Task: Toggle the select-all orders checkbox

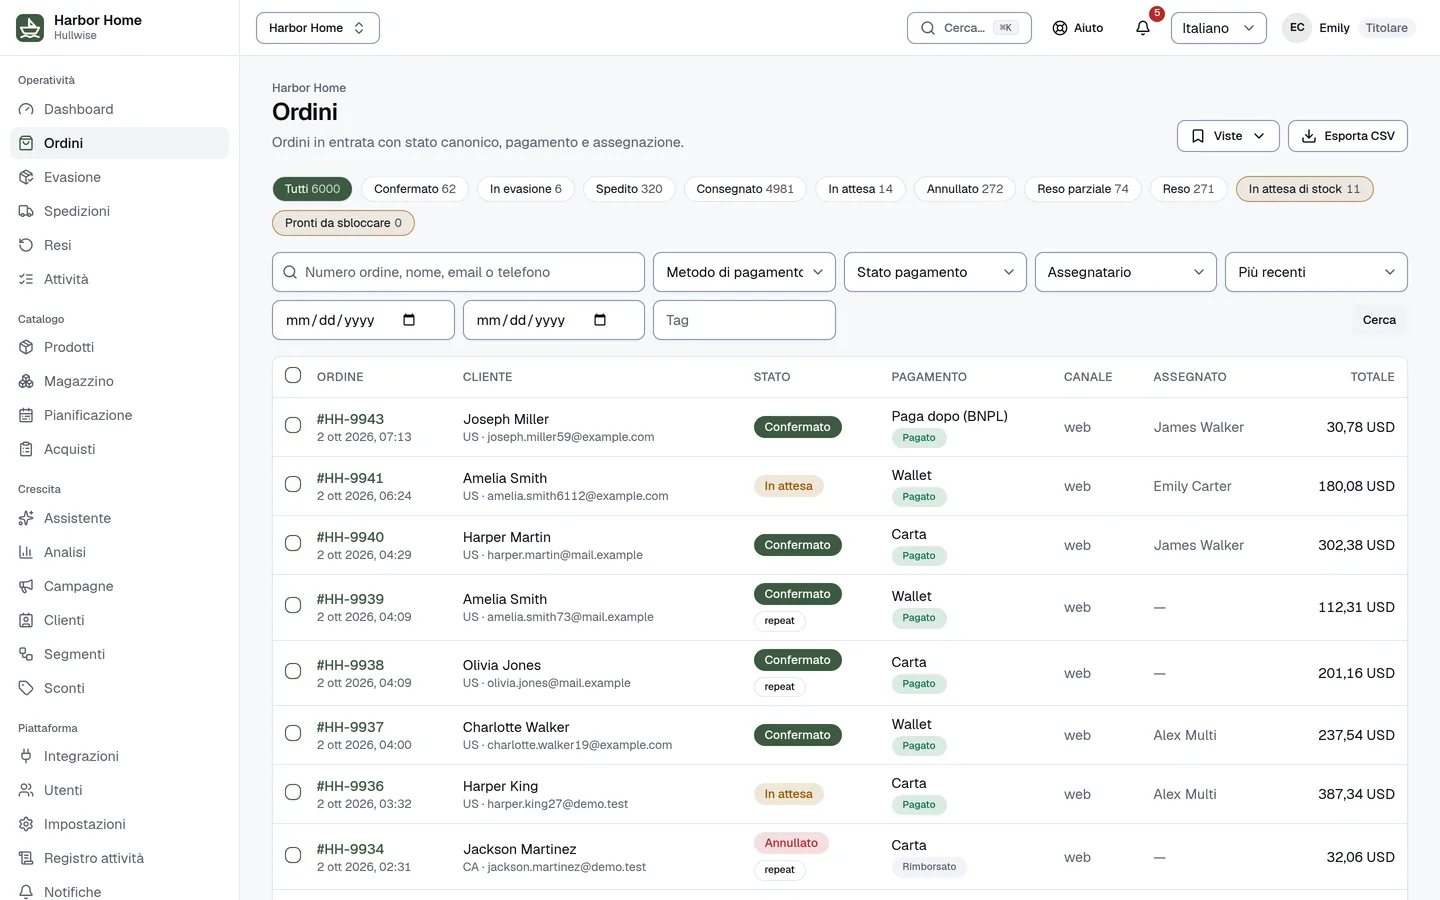Action: pyautogui.click(x=293, y=375)
